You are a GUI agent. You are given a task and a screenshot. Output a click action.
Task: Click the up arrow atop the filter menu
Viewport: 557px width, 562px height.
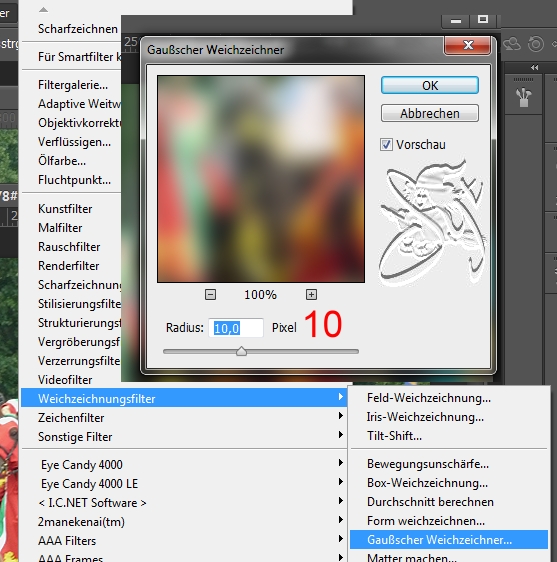click(43, 10)
